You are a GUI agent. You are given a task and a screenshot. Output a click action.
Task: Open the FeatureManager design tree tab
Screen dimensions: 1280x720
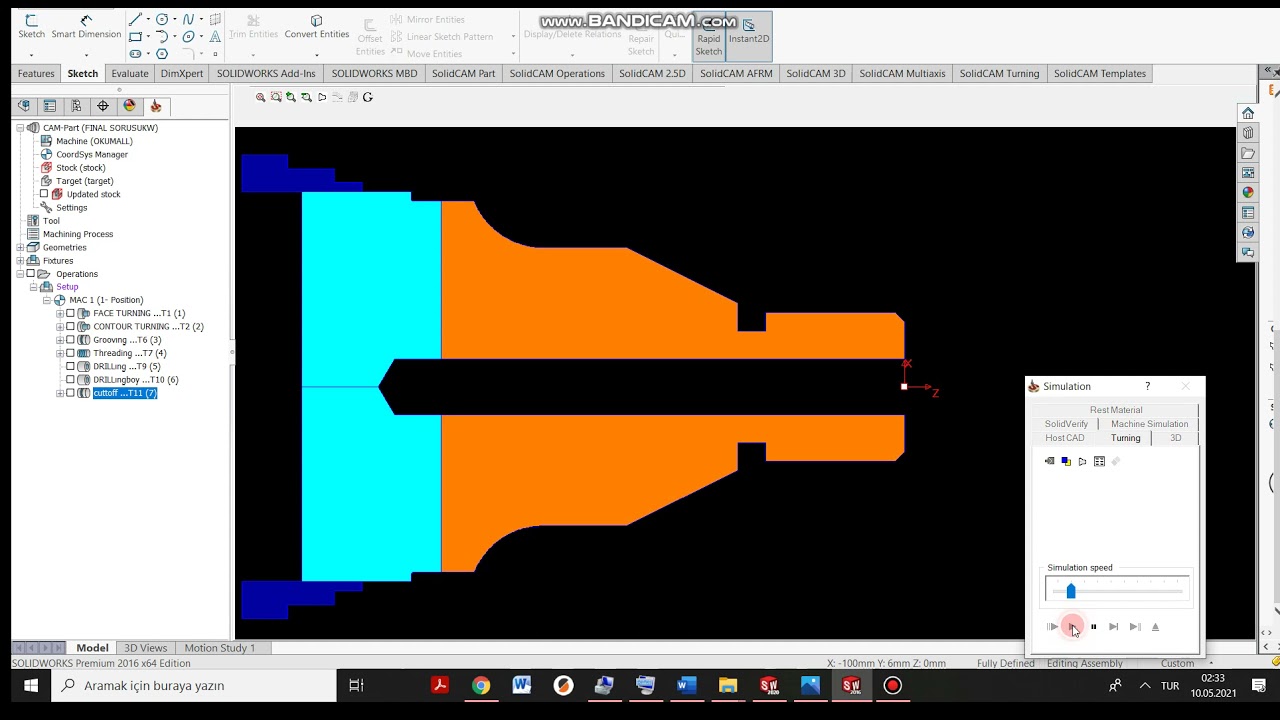tap(24, 106)
